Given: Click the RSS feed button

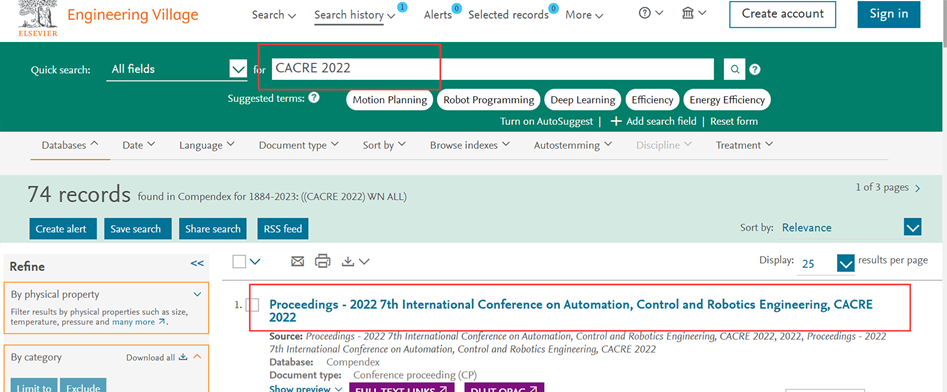Looking at the screenshot, I should click(283, 229).
